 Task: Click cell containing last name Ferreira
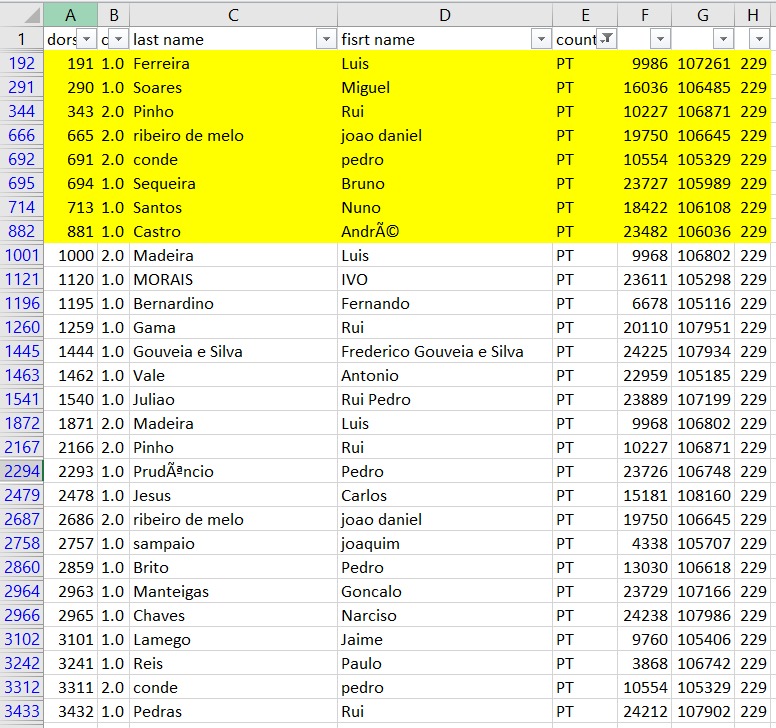click(x=234, y=63)
